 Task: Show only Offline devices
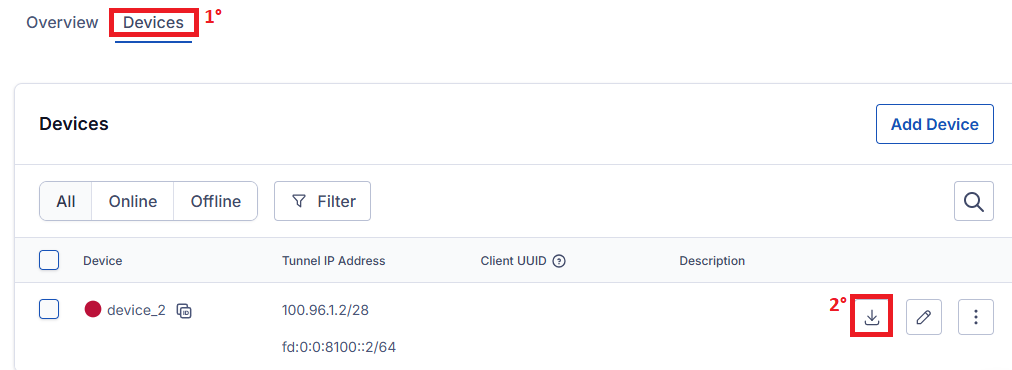pos(216,201)
